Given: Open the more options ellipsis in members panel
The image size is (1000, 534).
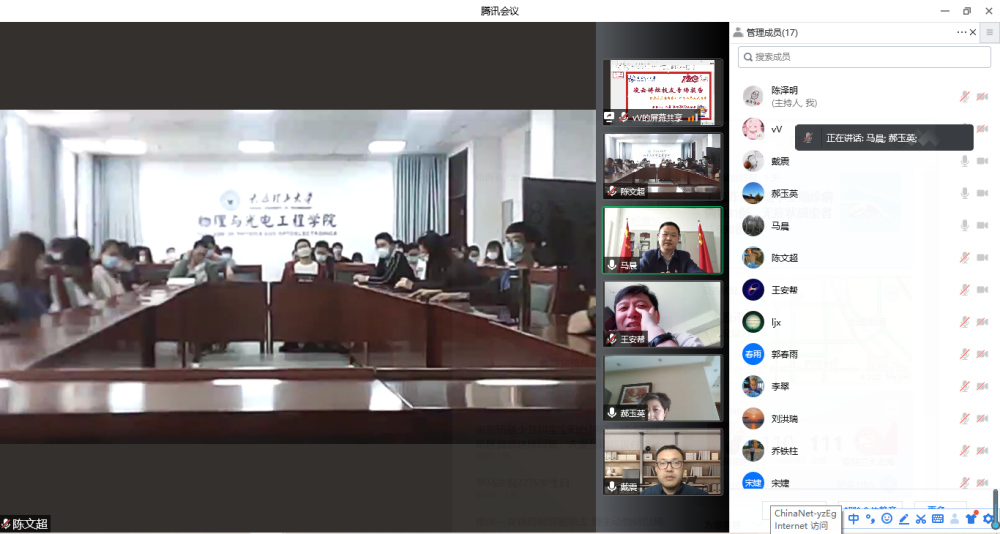Looking at the screenshot, I should pos(961,33).
